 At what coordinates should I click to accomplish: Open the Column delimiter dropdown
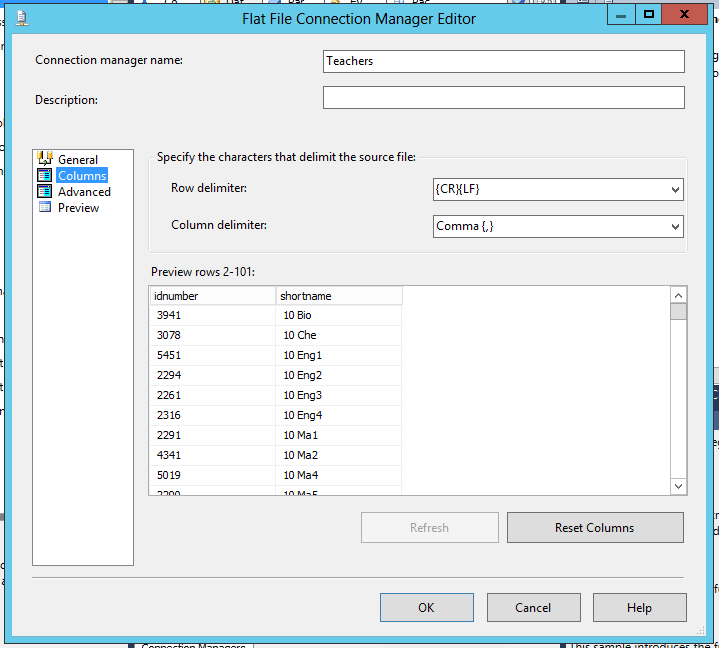click(675, 227)
